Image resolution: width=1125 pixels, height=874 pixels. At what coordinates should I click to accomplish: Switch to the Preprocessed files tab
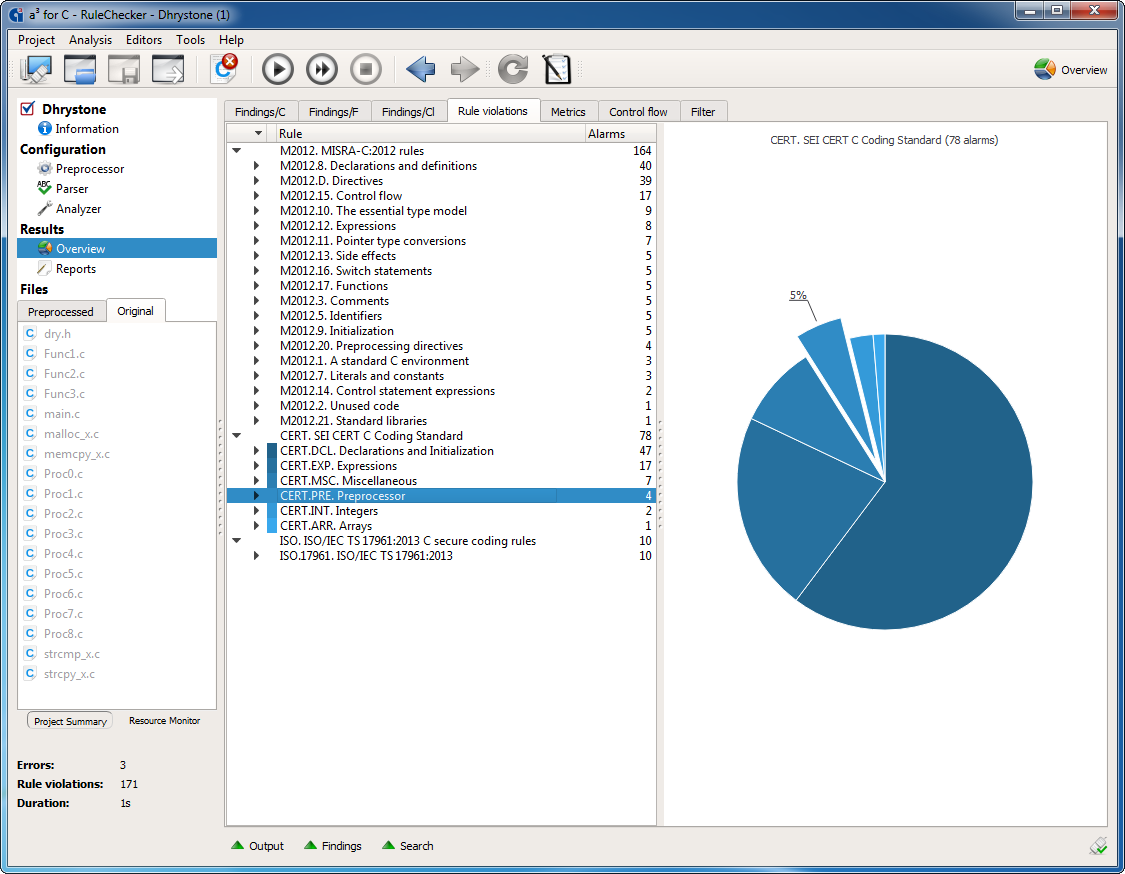(61, 311)
